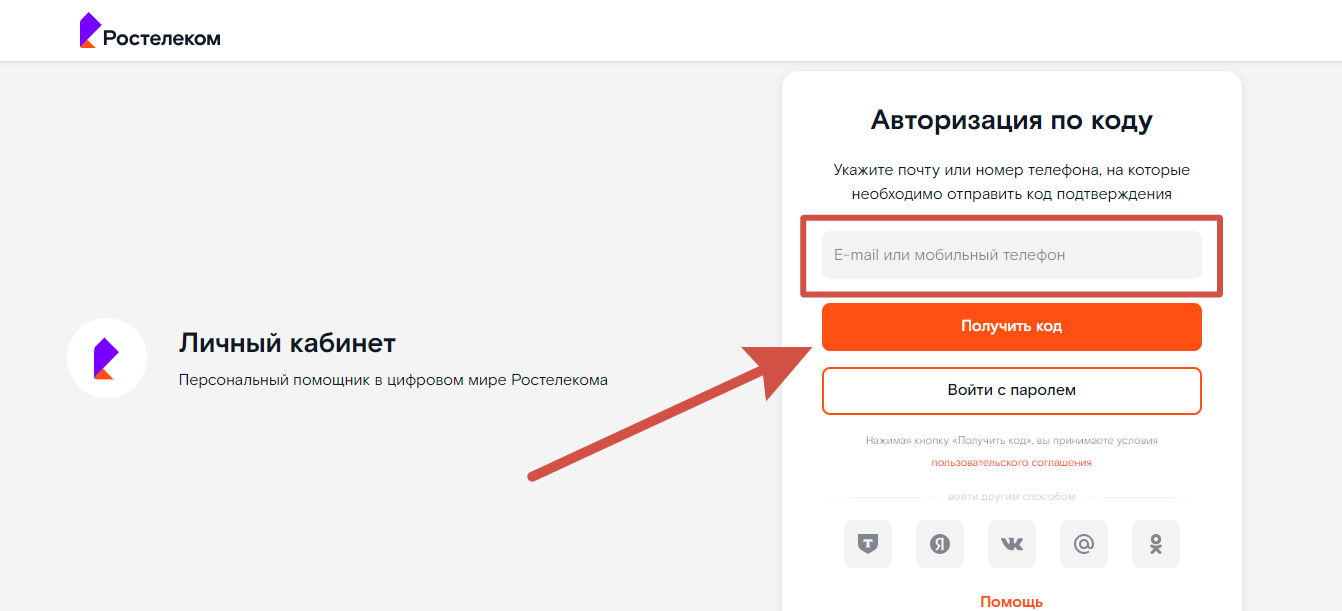The height and width of the screenshot is (611, 1342).
Task: Open the пользовательского соглашения link
Action: 1011,463
